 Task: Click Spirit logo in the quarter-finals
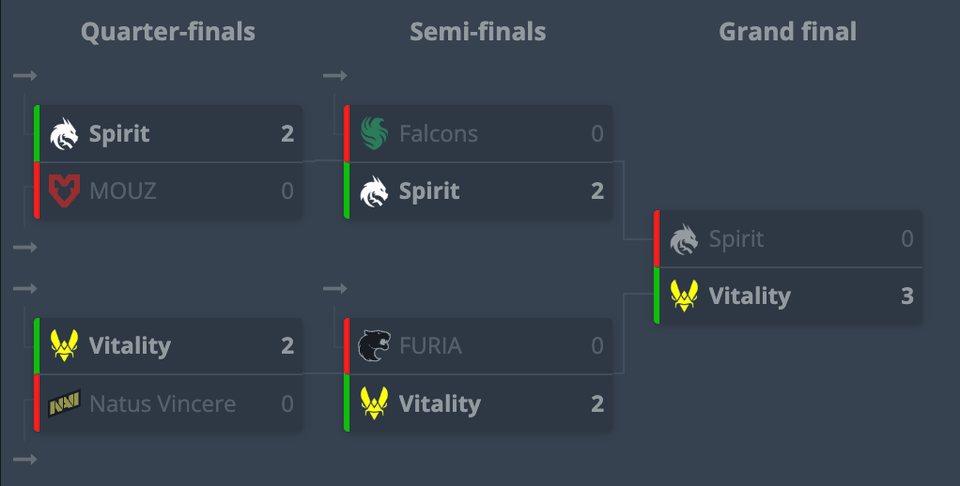[64, 134]
